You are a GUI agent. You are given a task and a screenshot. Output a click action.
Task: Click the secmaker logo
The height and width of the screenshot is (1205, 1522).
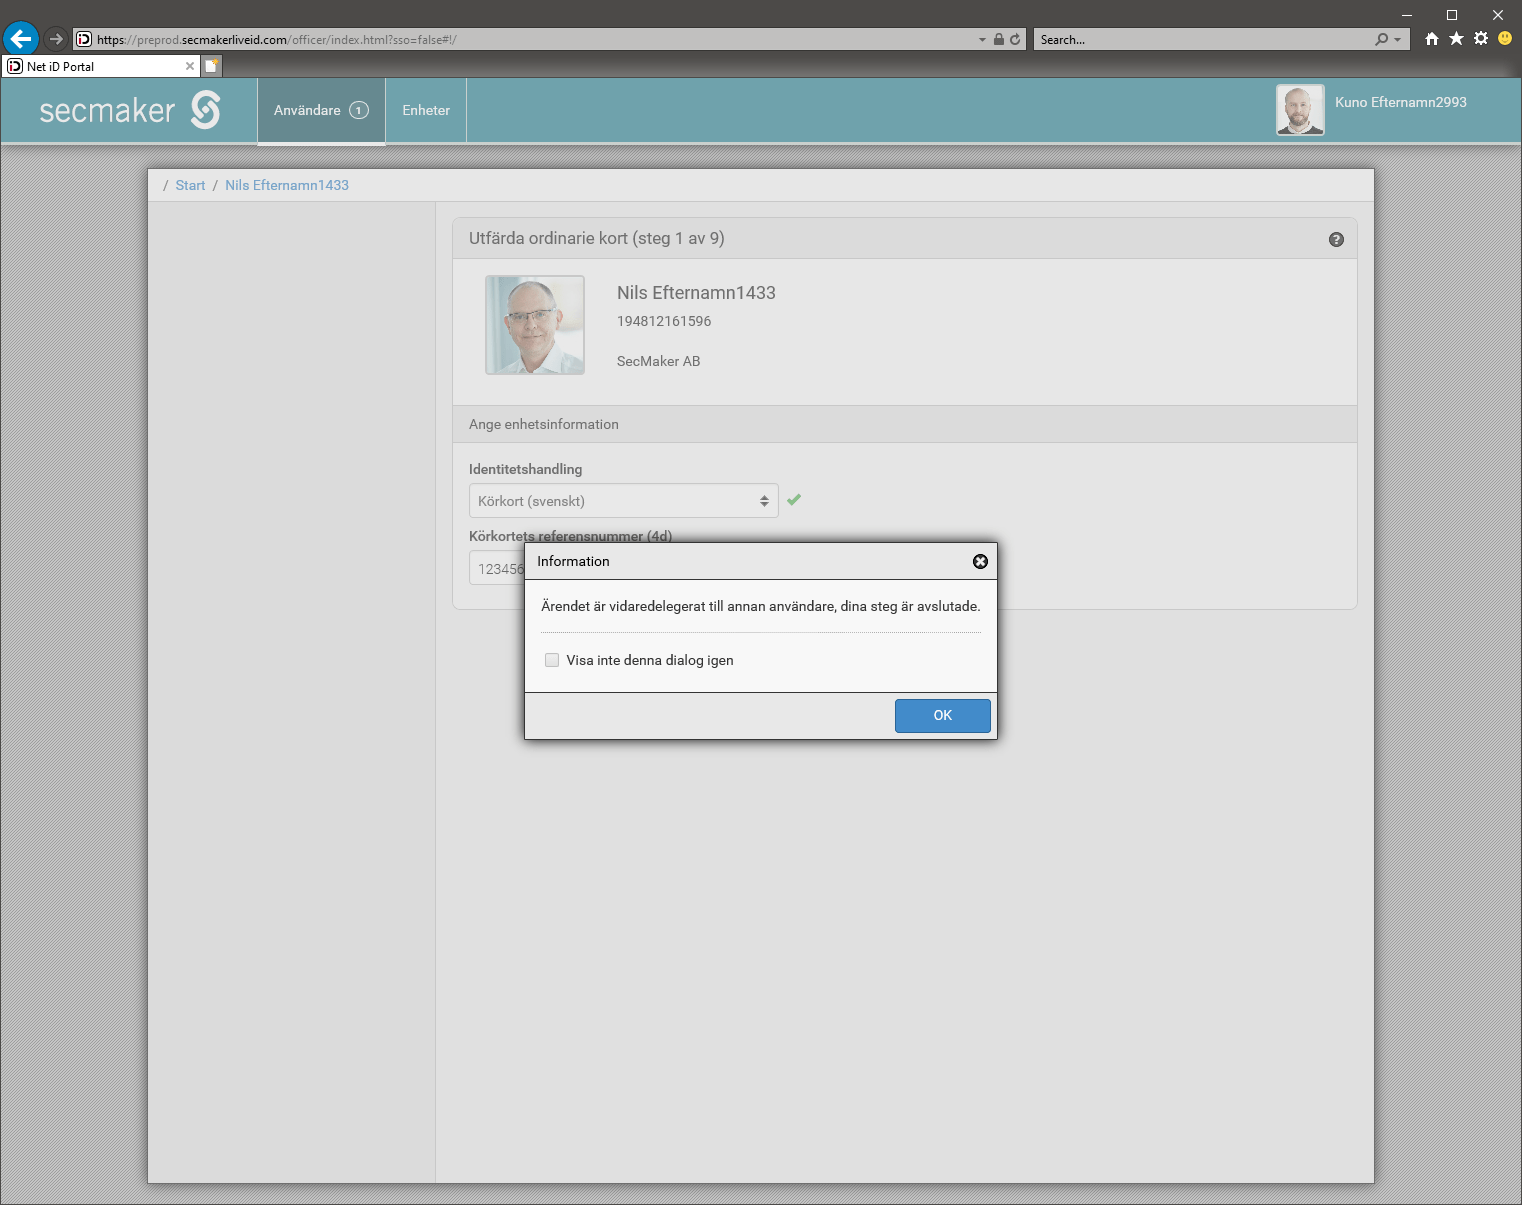coord(129,110)
